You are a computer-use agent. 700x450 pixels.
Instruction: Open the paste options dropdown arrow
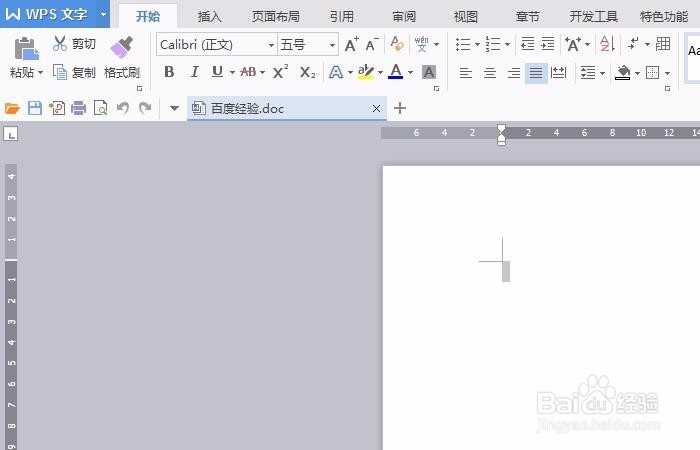tap(40, 72)
